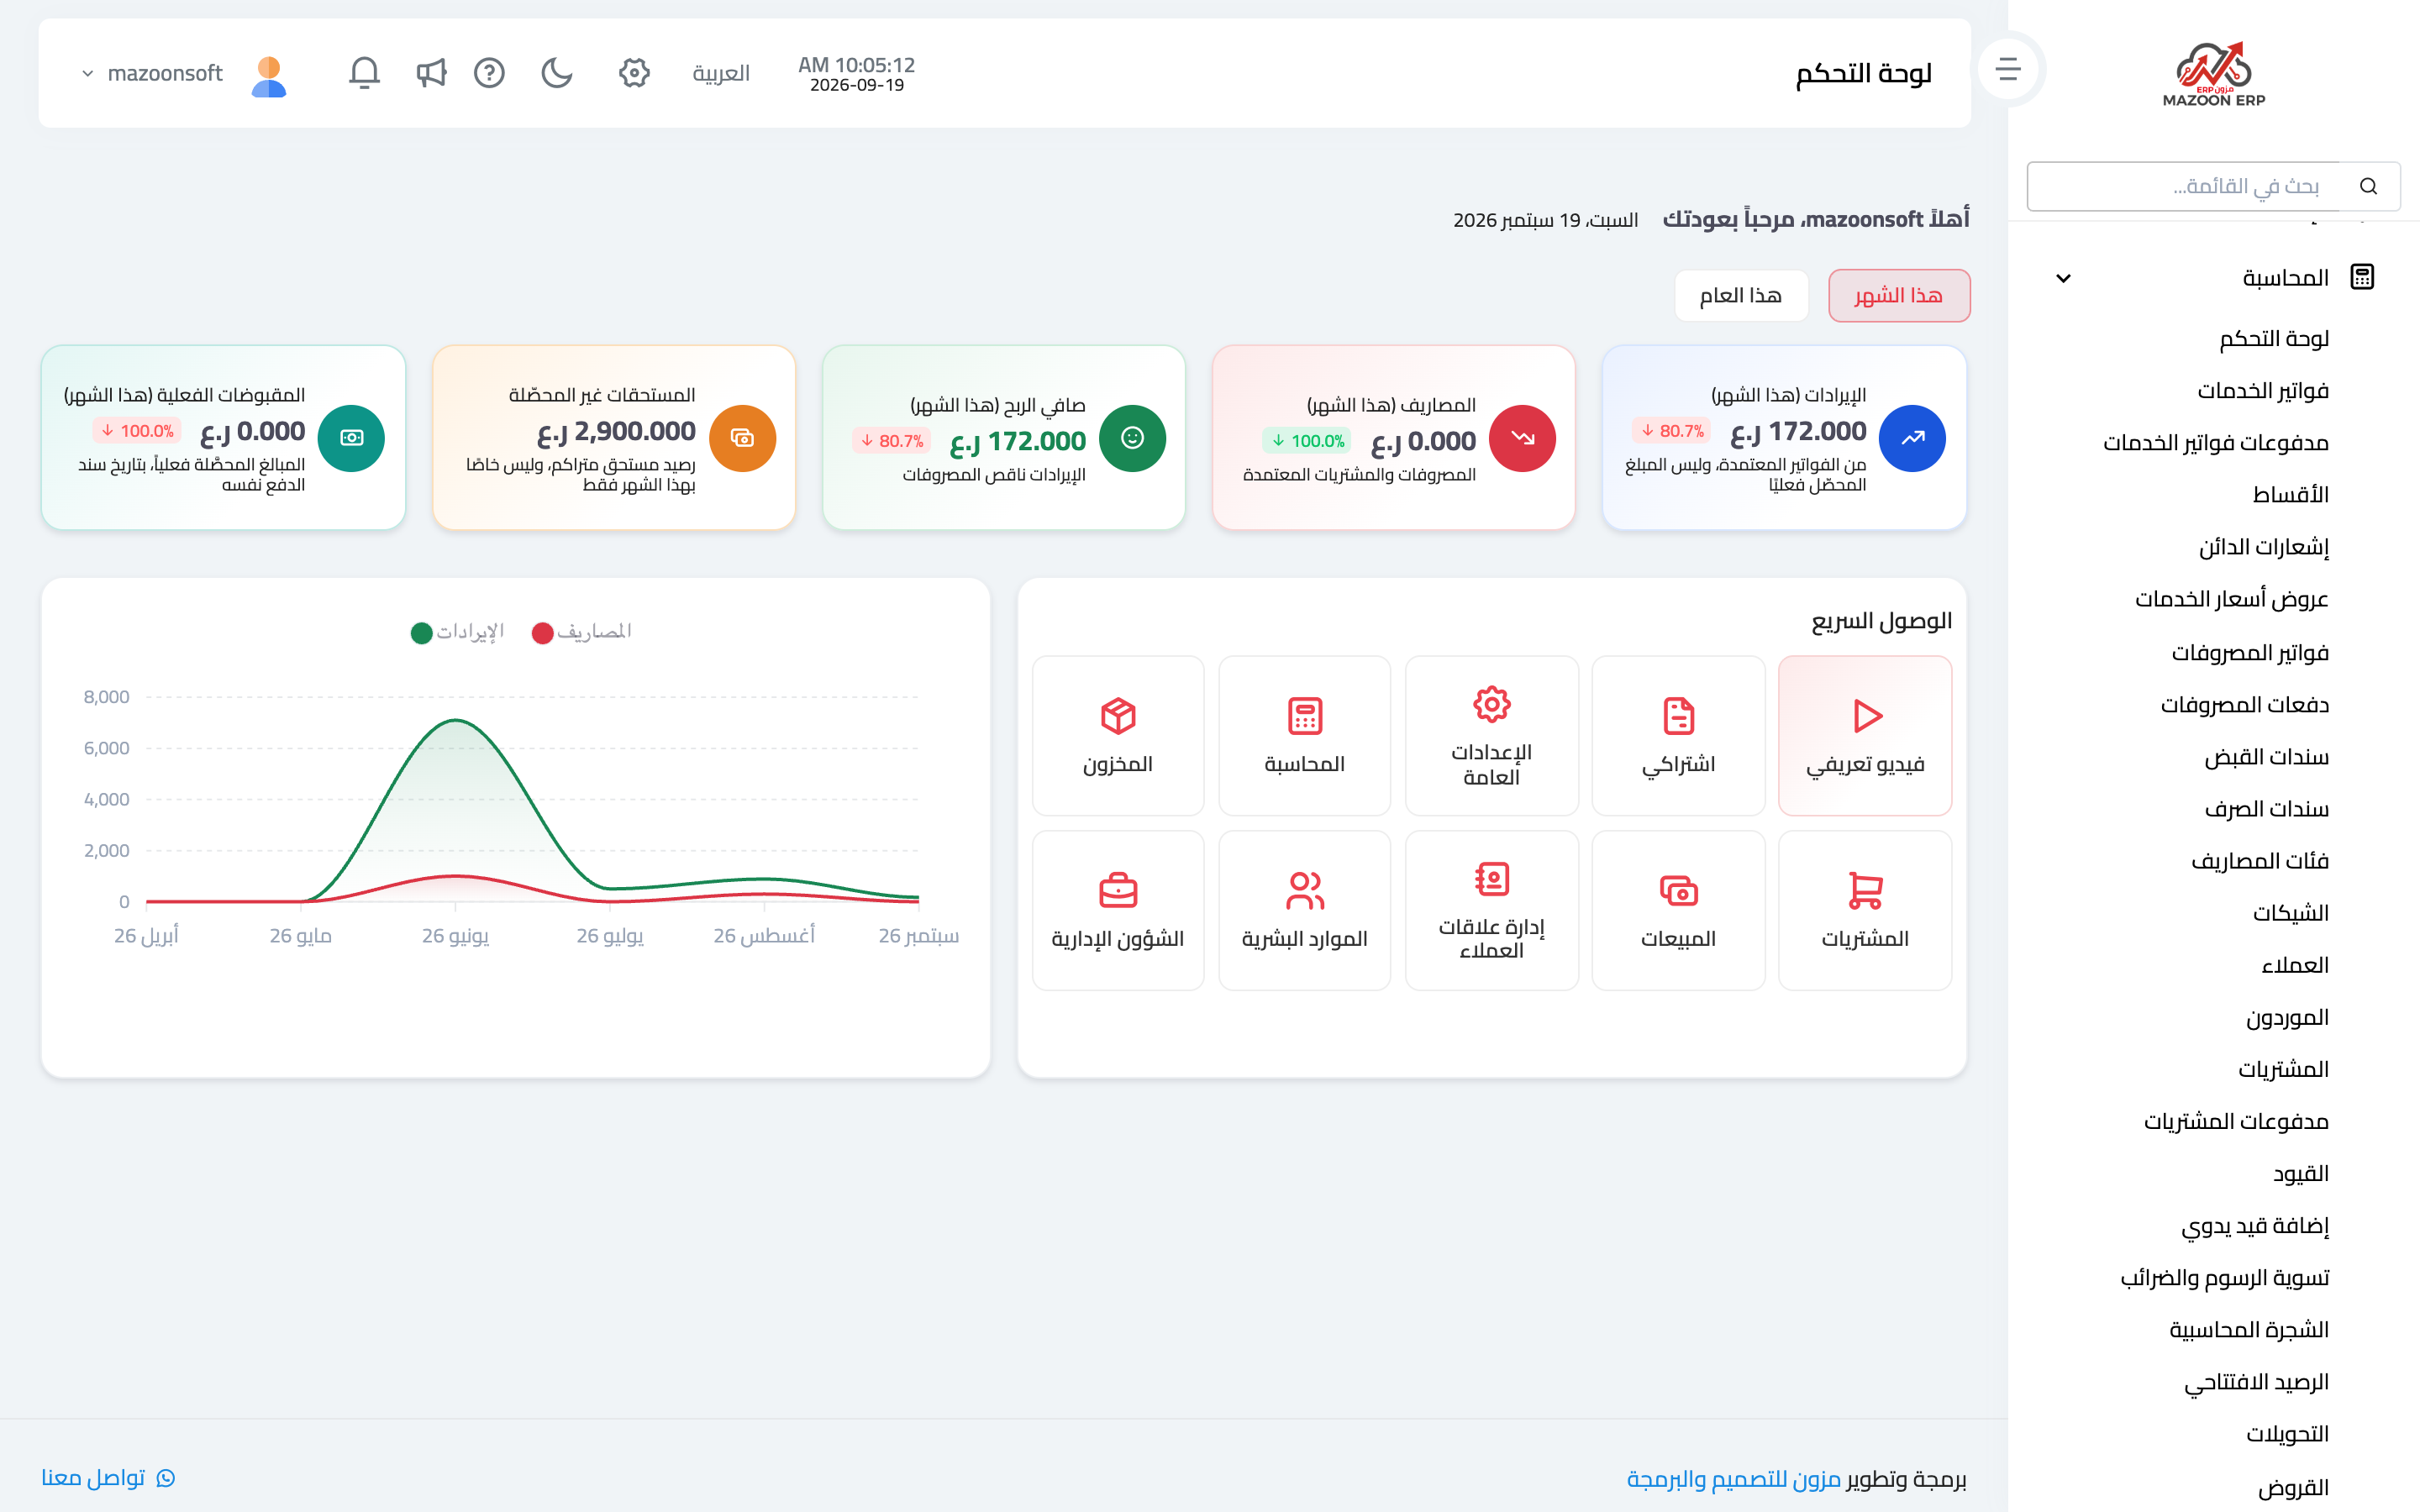
Task: Click the Mazoon ERP logo
Action: (x=2214, y=73)
